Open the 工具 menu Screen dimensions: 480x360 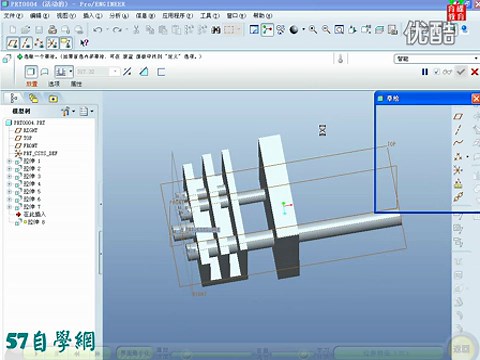[210, 16]
